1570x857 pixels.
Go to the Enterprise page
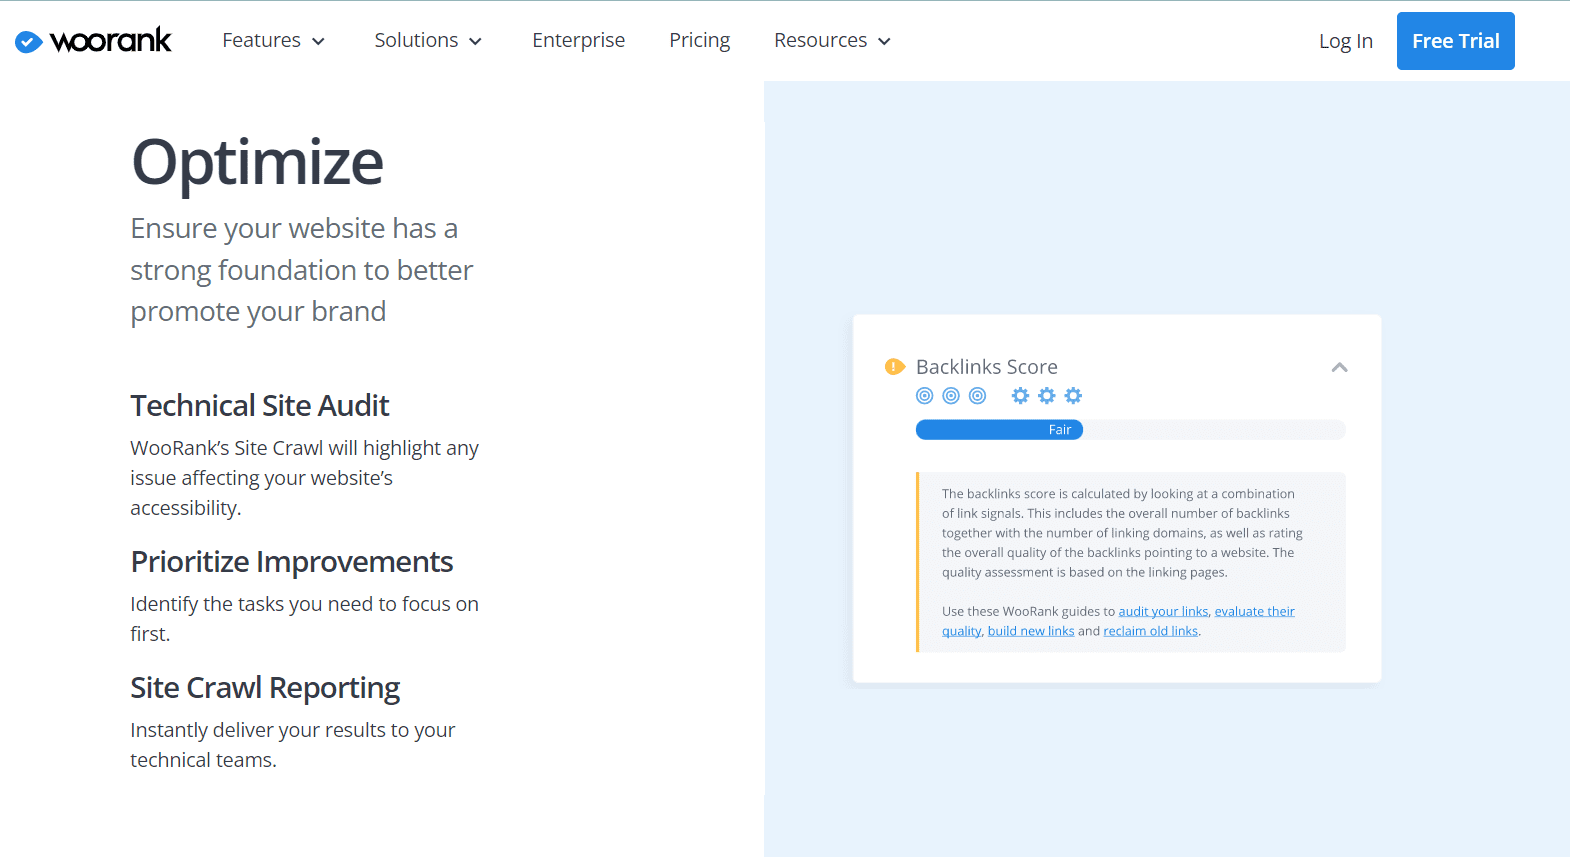click(578, 41)
